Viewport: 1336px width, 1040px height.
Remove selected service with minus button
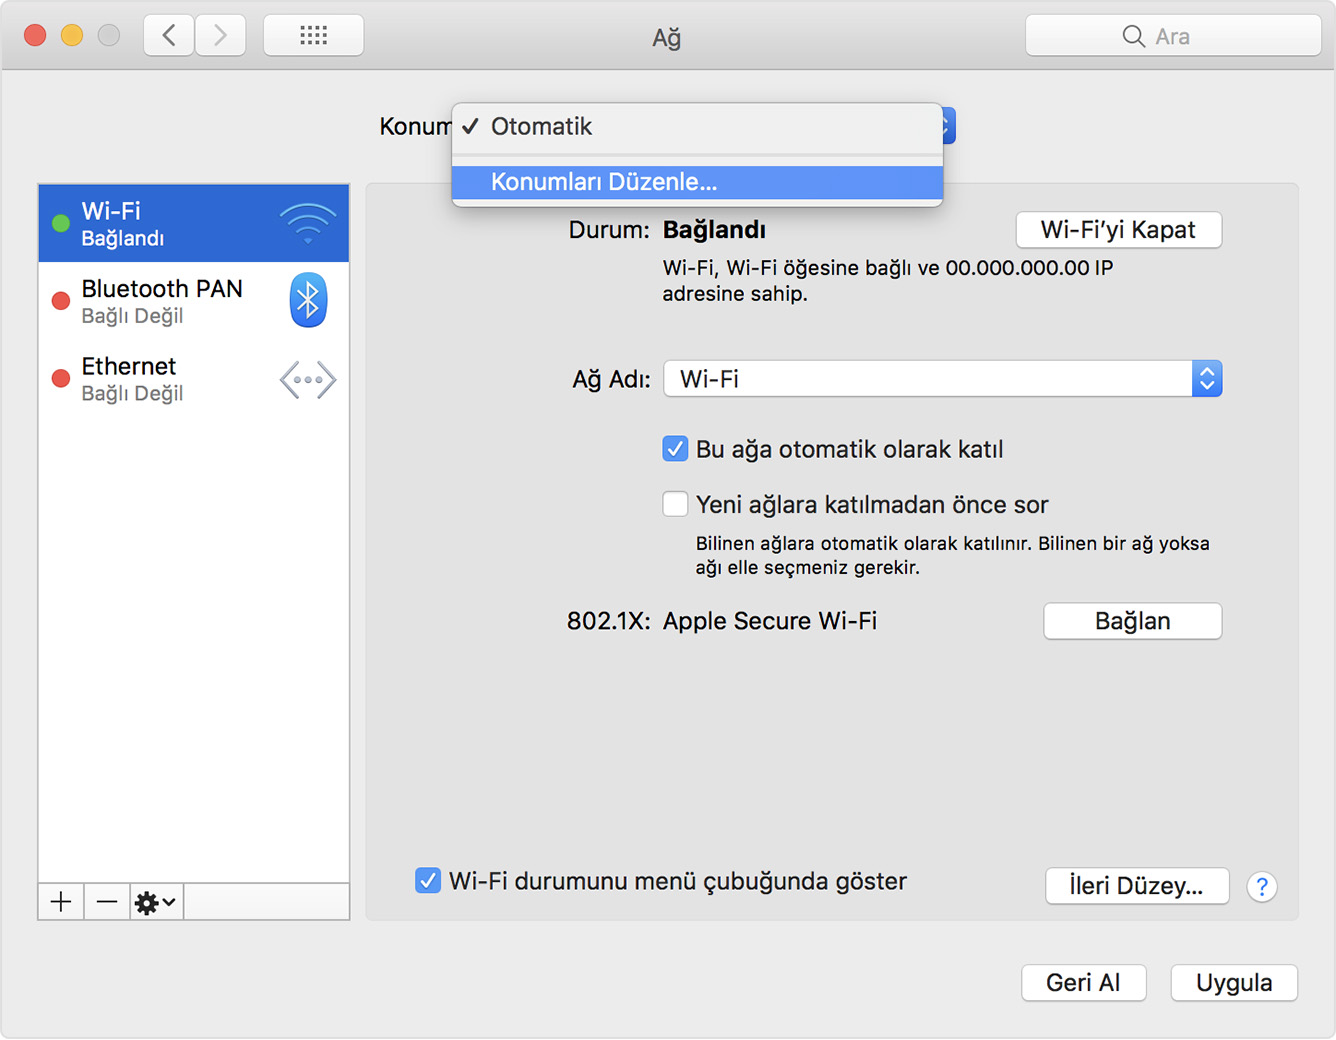pyautogui.click(x=107, y=902)
